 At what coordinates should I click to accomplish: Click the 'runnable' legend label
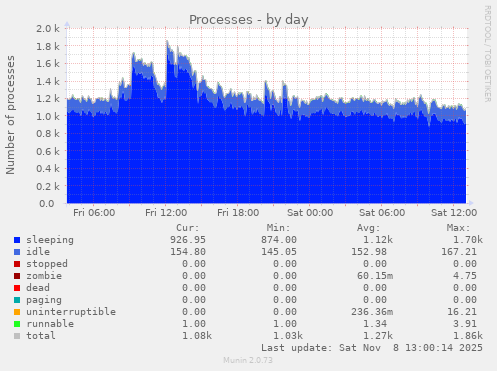[50, 324]
